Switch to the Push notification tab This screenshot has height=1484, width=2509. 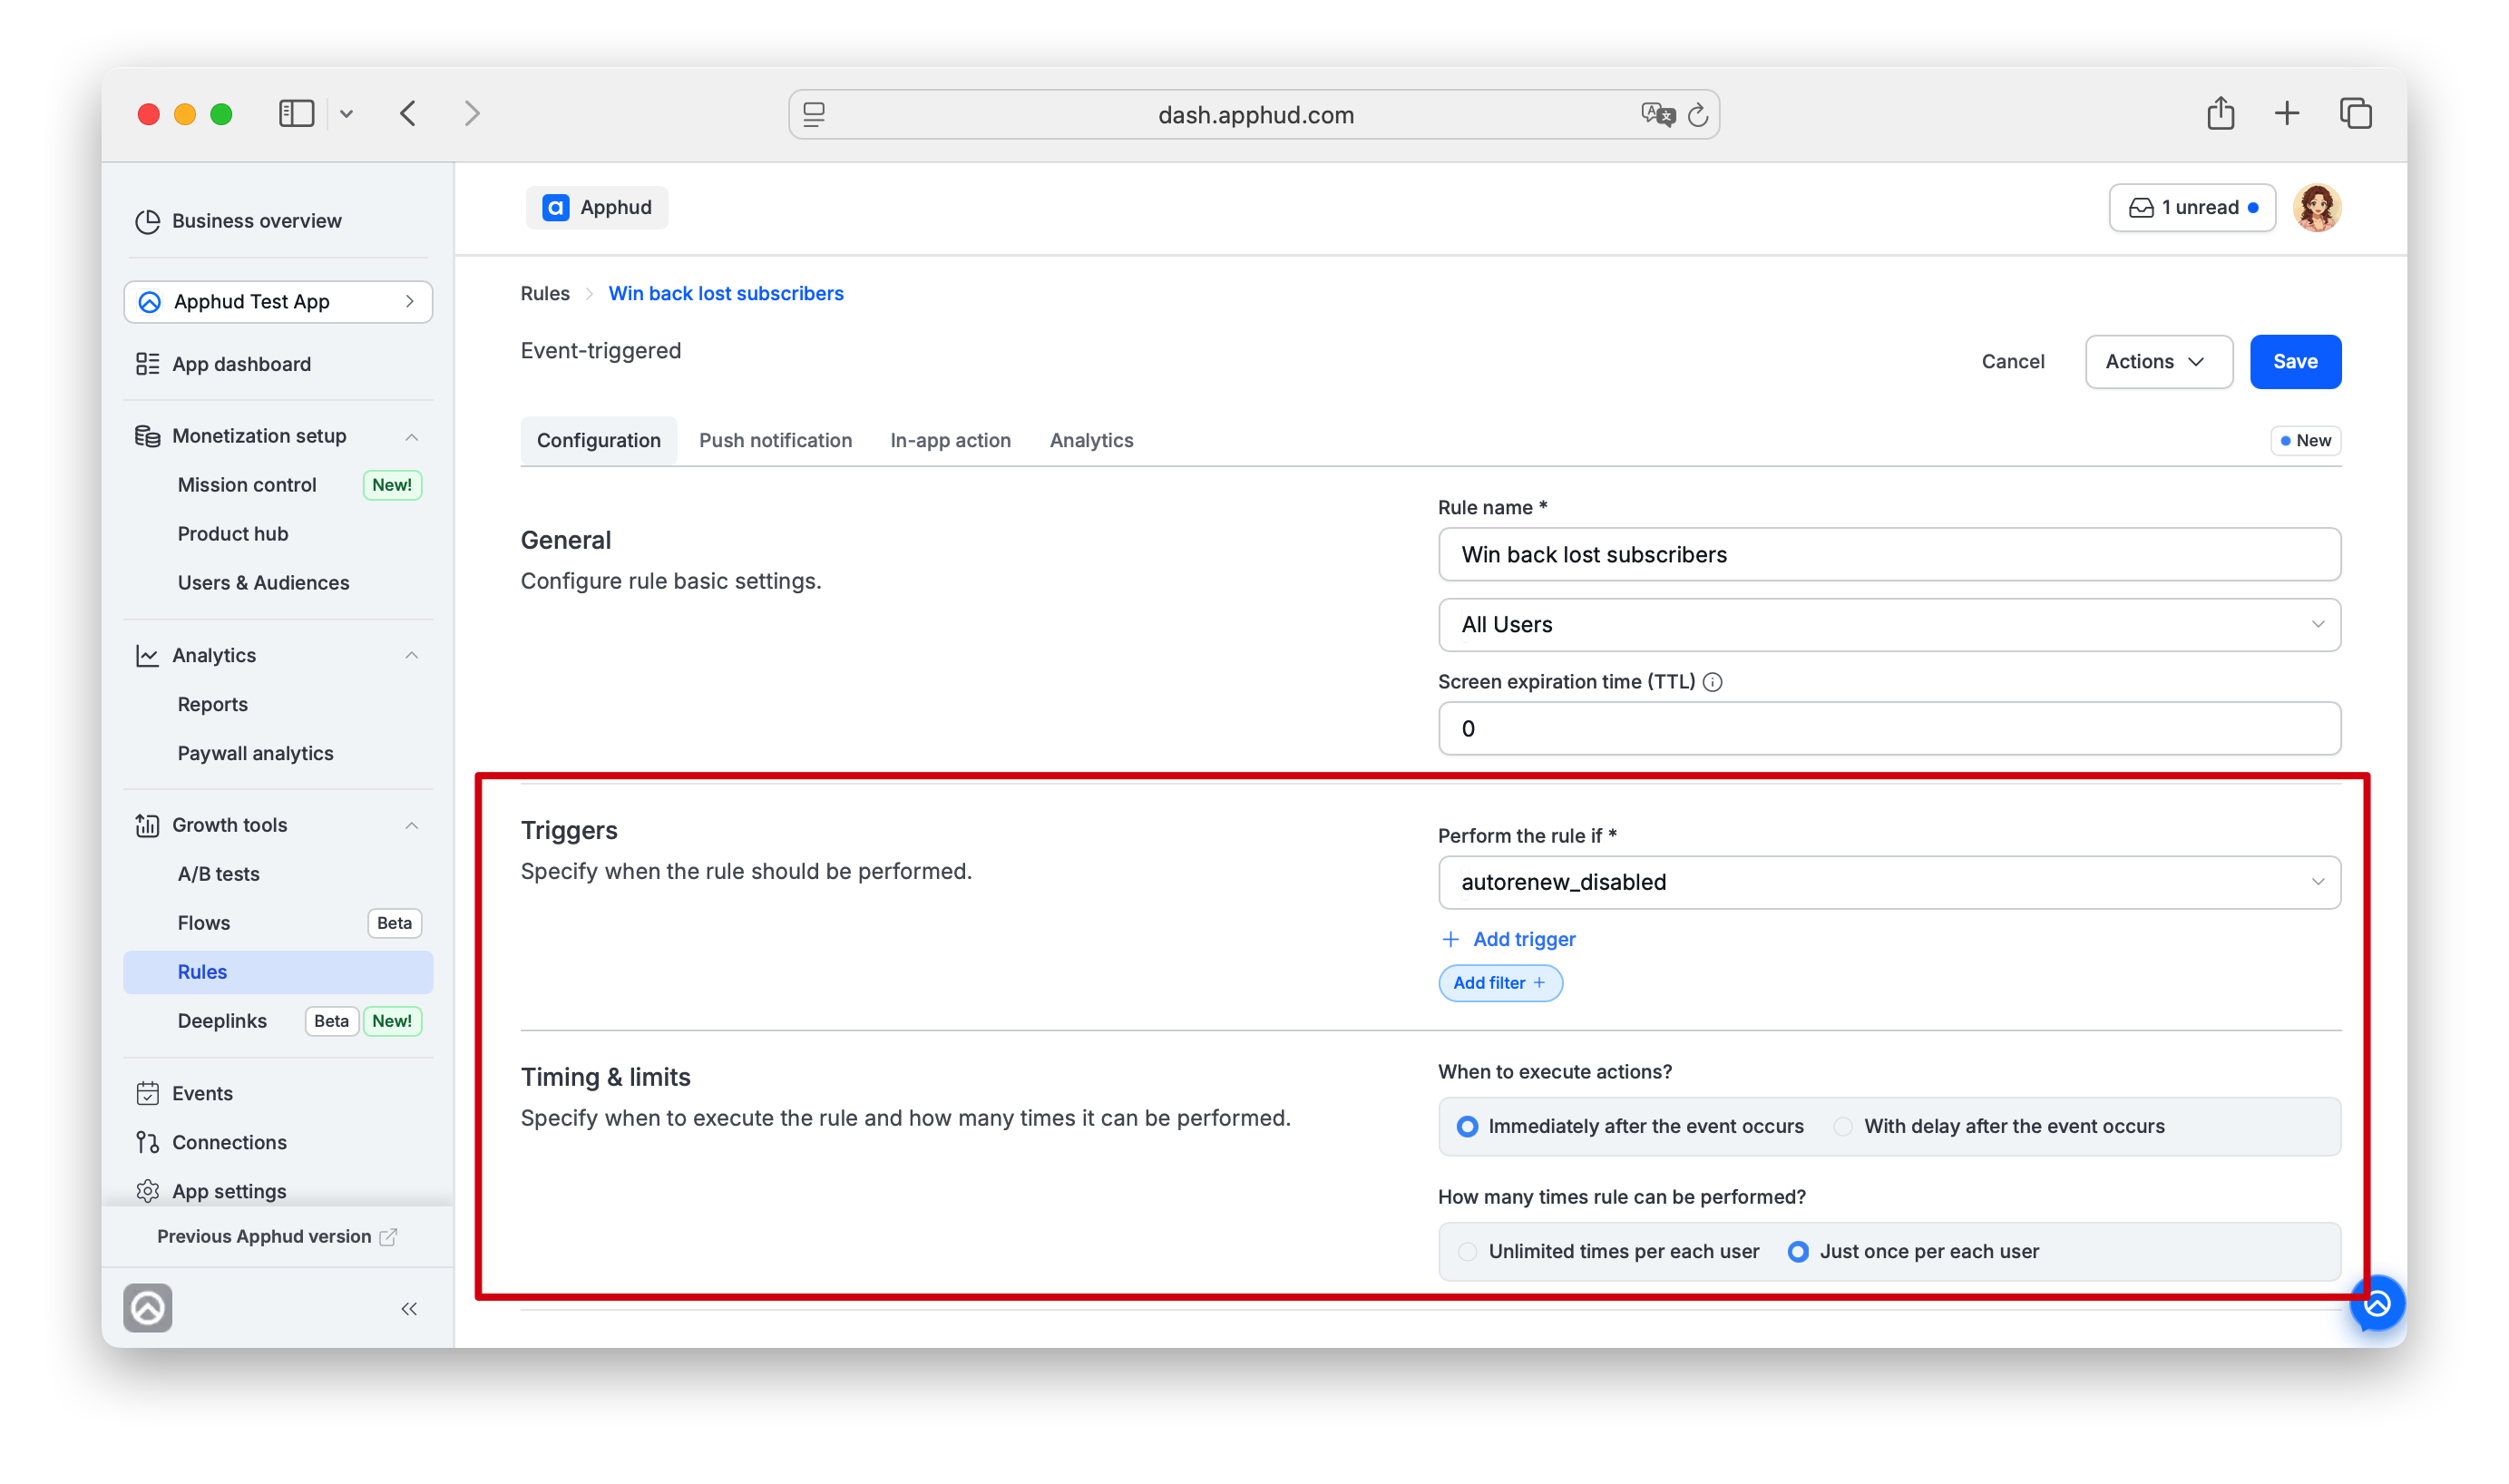[x=775, y=440]
